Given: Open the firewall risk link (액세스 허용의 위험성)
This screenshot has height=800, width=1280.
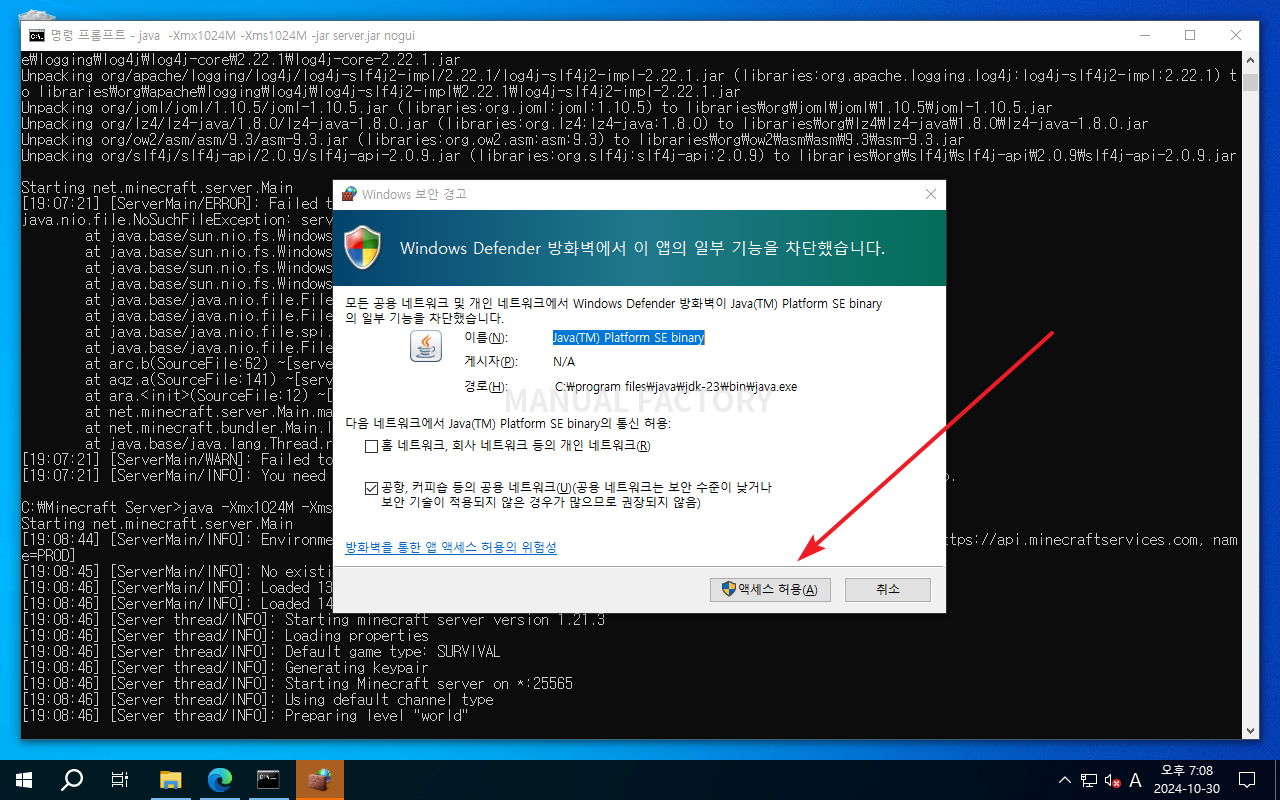Looking at the screenshot, I should (x=451, y=547).
